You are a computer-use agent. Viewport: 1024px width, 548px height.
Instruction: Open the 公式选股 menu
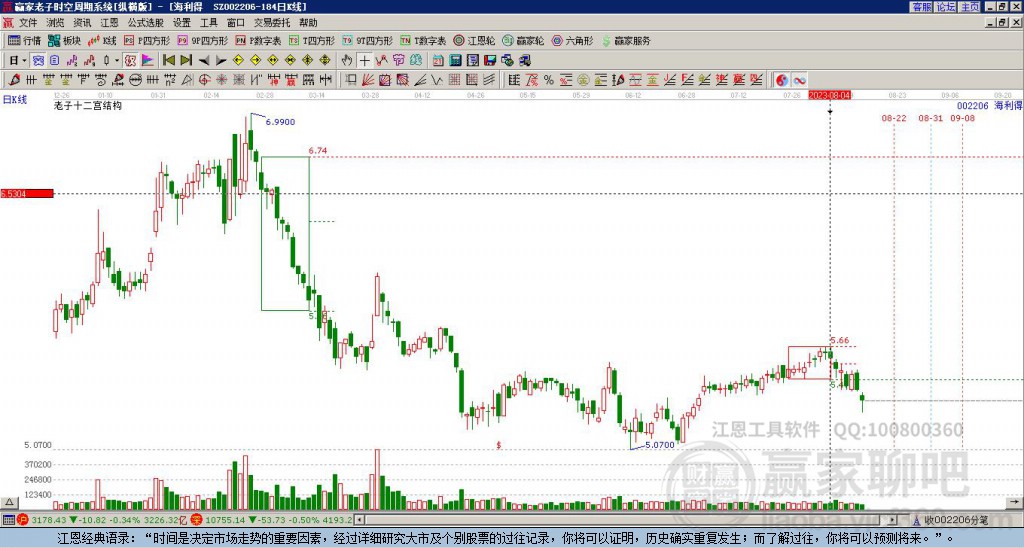pos(146,23)
